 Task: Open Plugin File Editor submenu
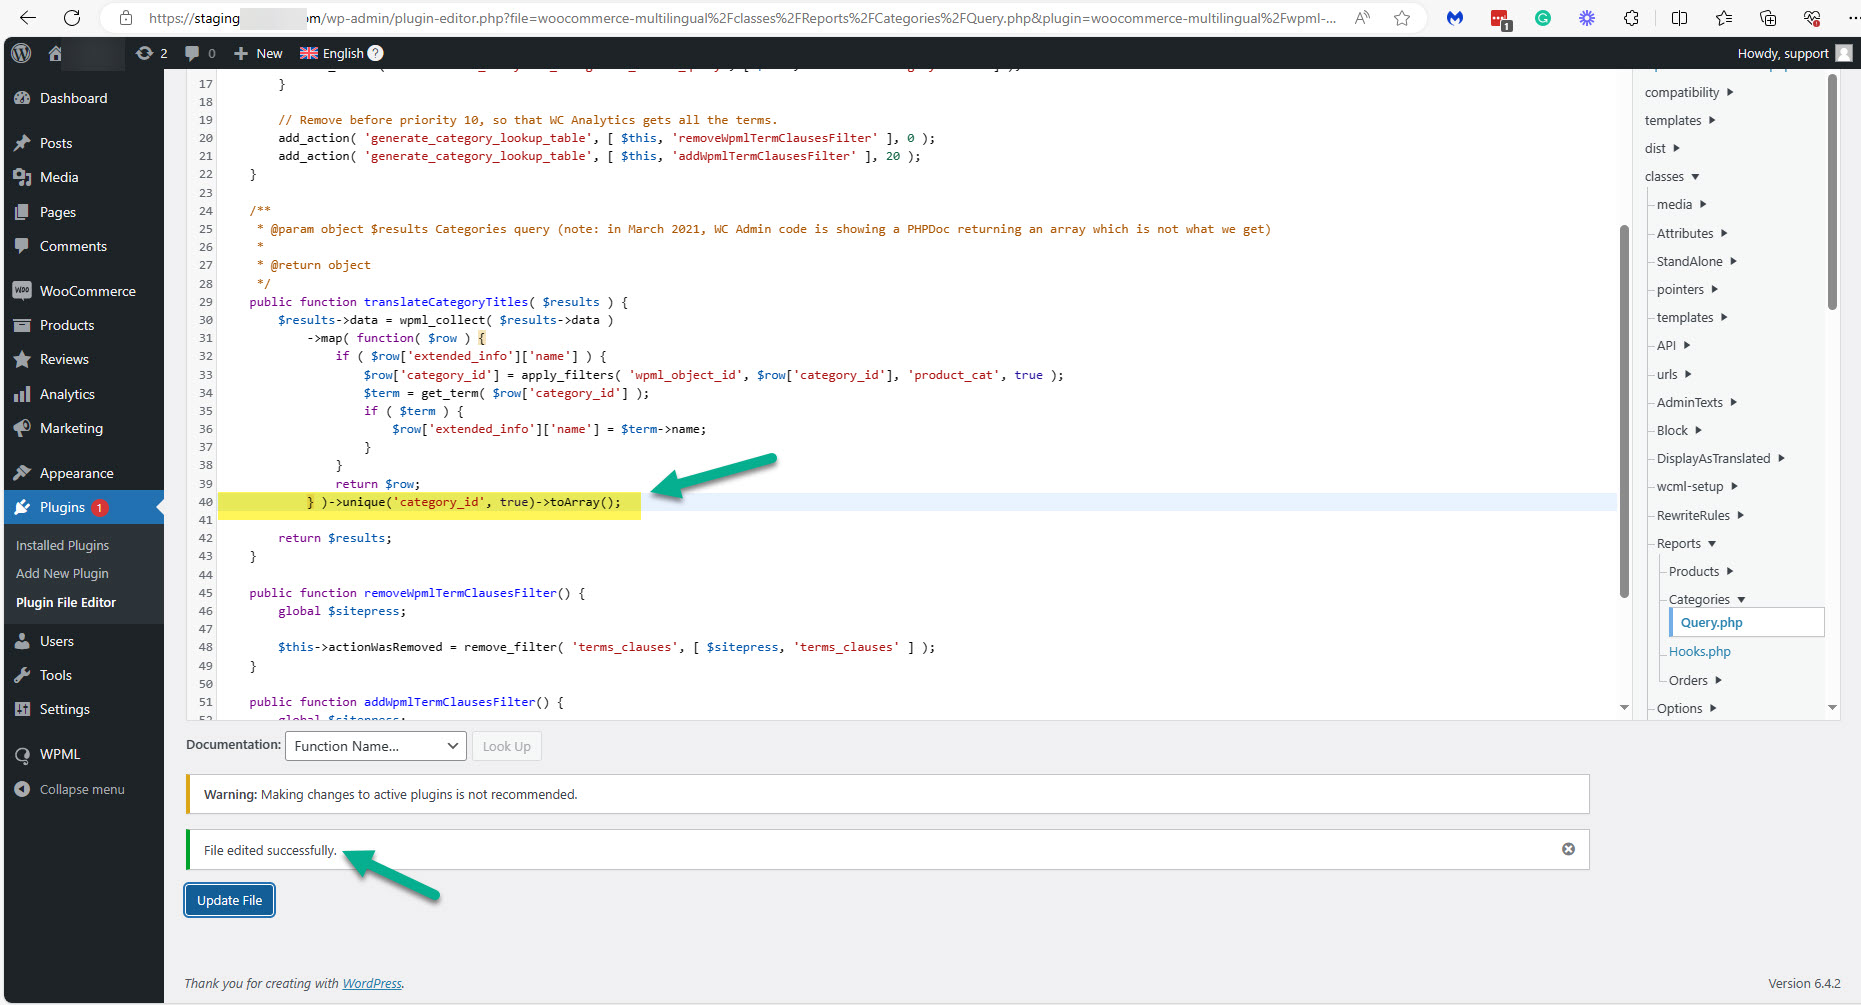[66, 602]
